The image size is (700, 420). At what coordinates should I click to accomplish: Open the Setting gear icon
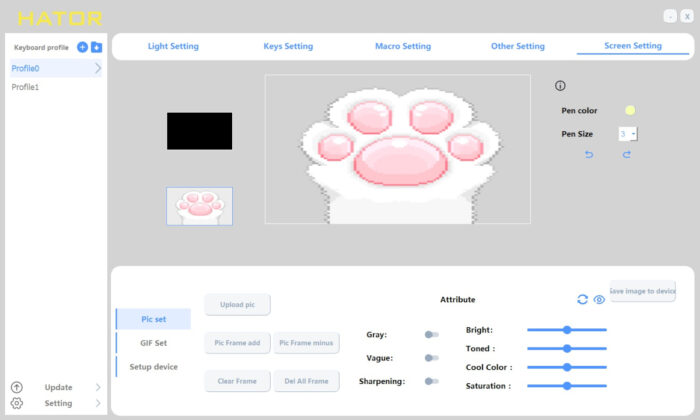click(x=17, y=403)
